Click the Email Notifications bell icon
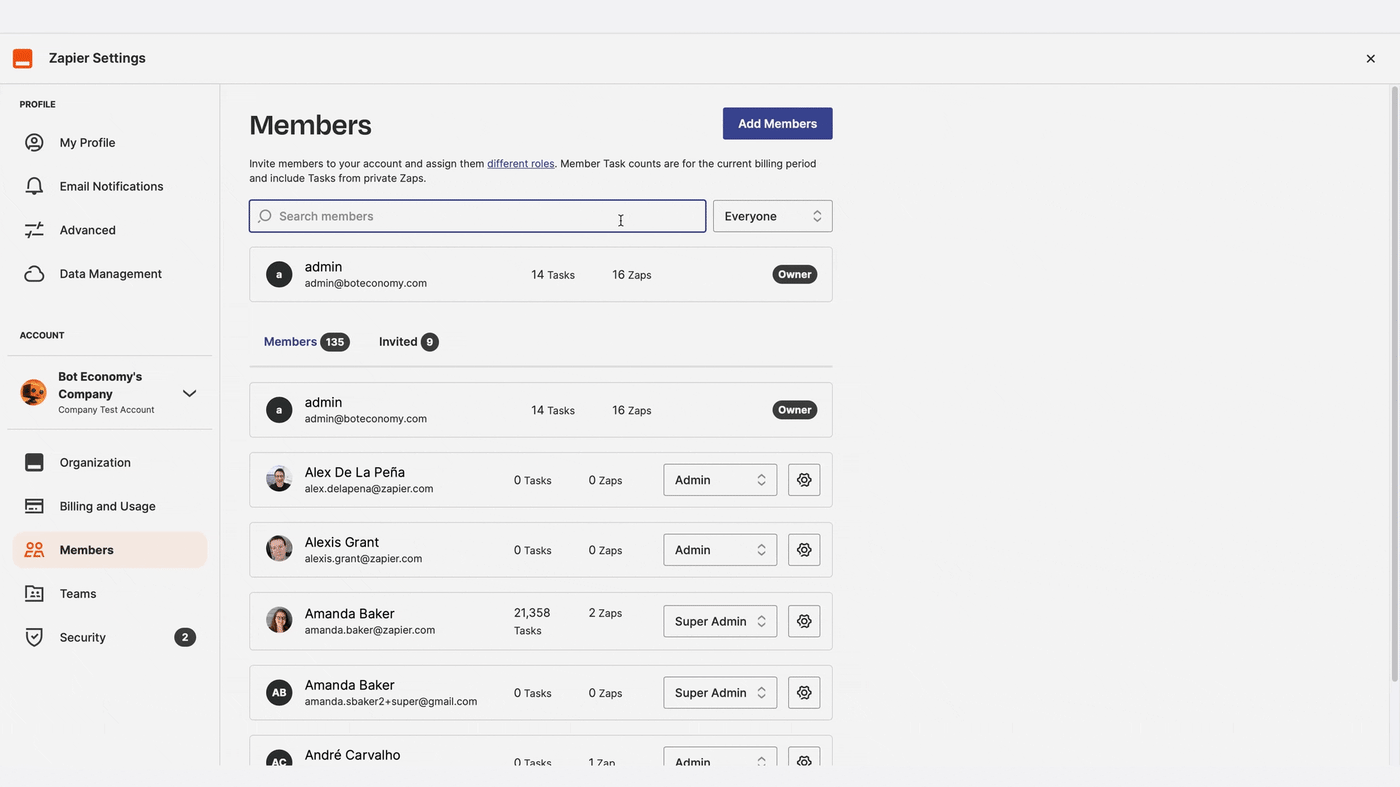The width and height of the screenshot is (1400, 787). [34, 186]
